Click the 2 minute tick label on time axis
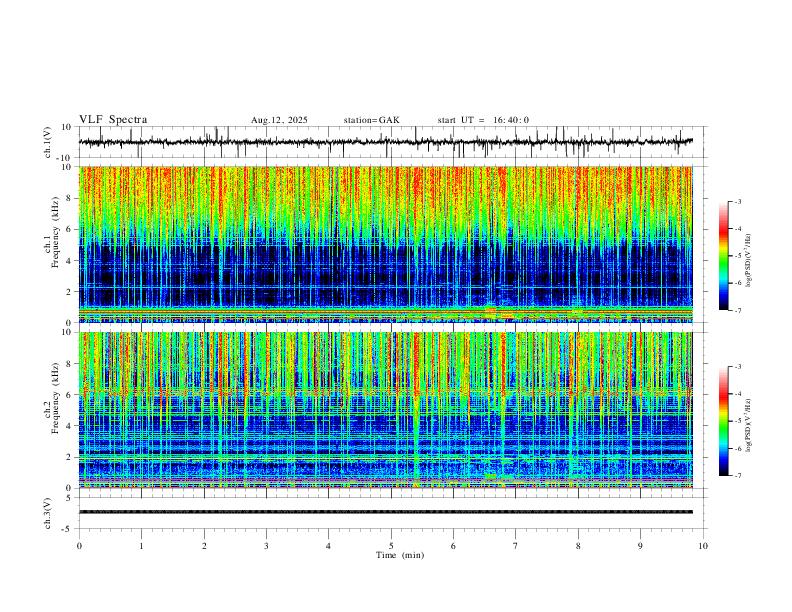792x612 pixels. (x=204, y=546)
